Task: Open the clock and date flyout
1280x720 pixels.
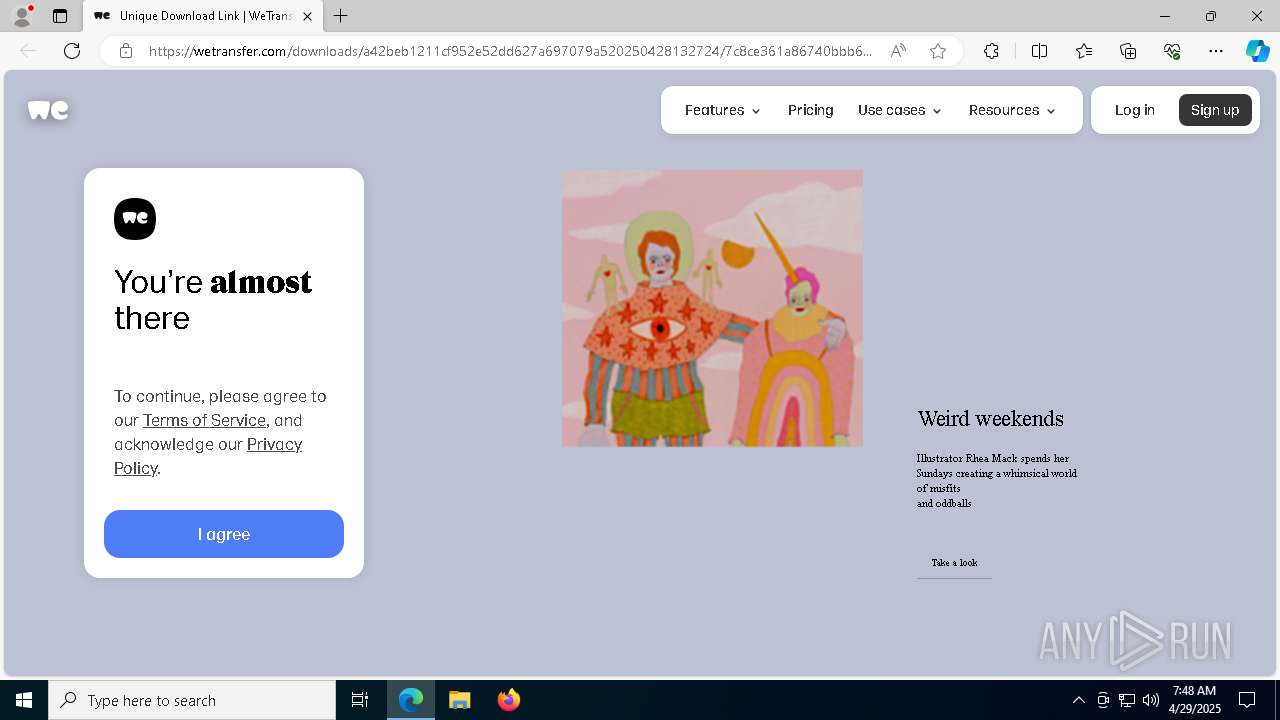Action: pos(1194,700)
